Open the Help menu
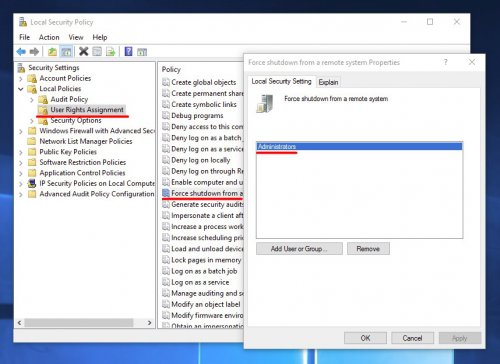 coord(100,37)
